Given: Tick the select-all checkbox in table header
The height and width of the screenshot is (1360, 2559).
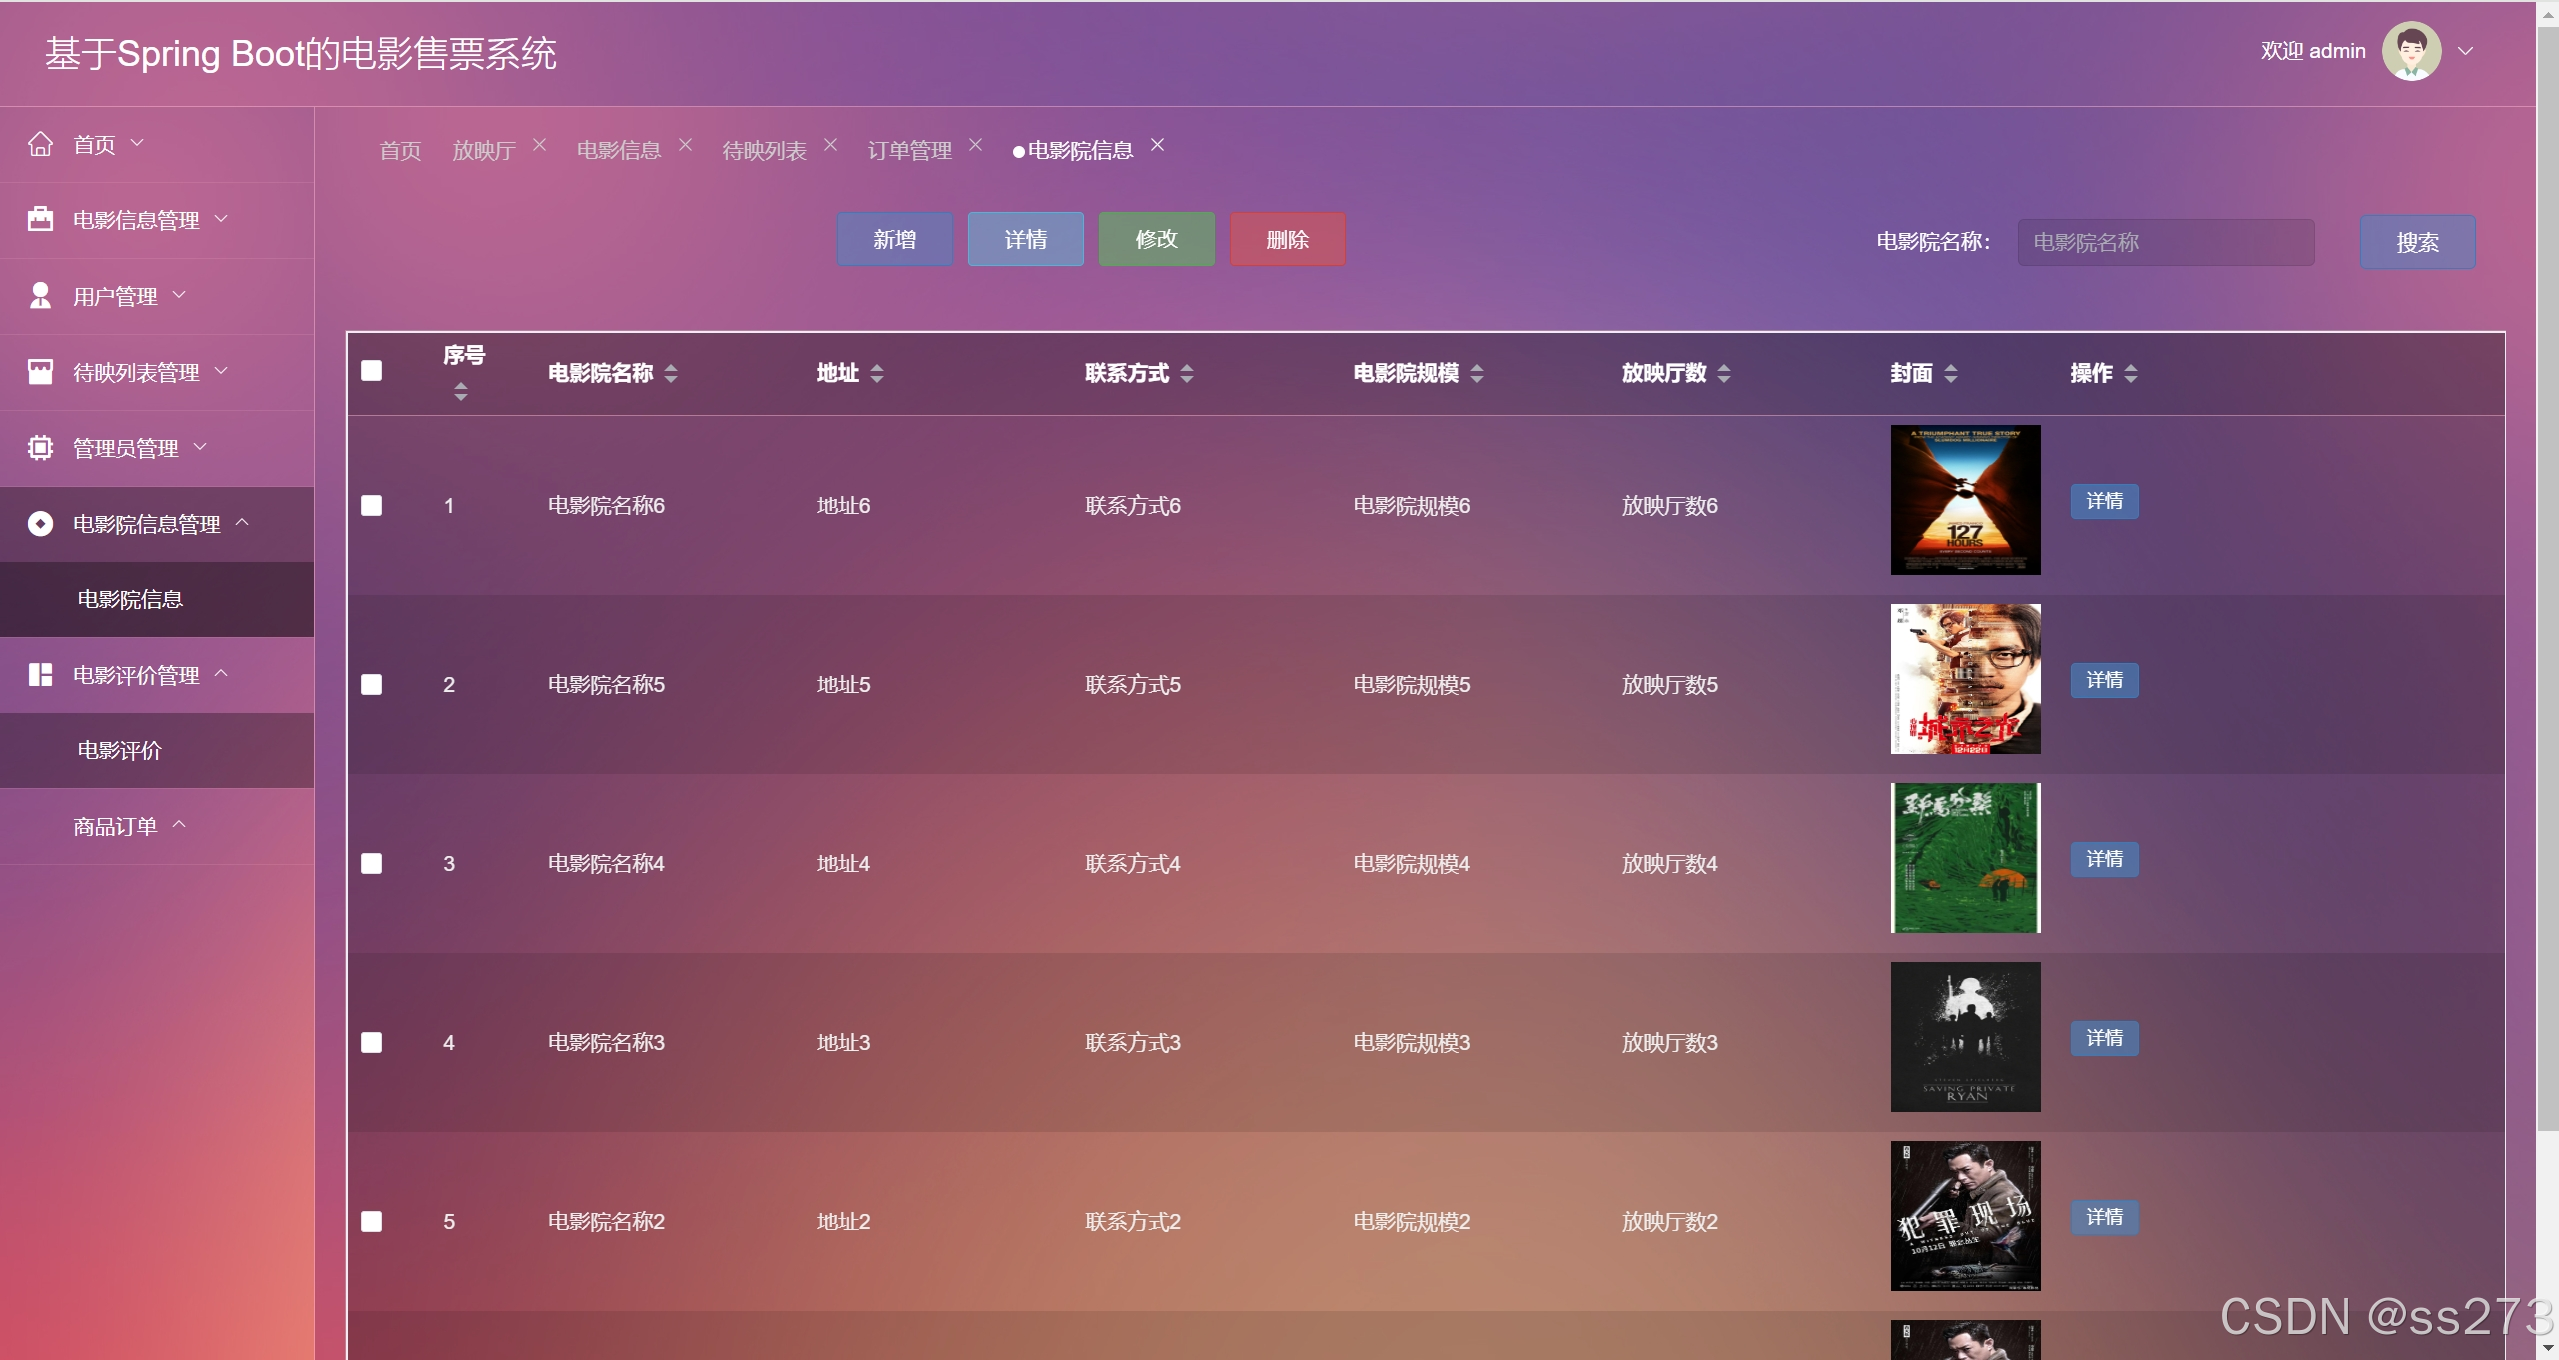Looking at the screenshot, I should tap(372, 371).
